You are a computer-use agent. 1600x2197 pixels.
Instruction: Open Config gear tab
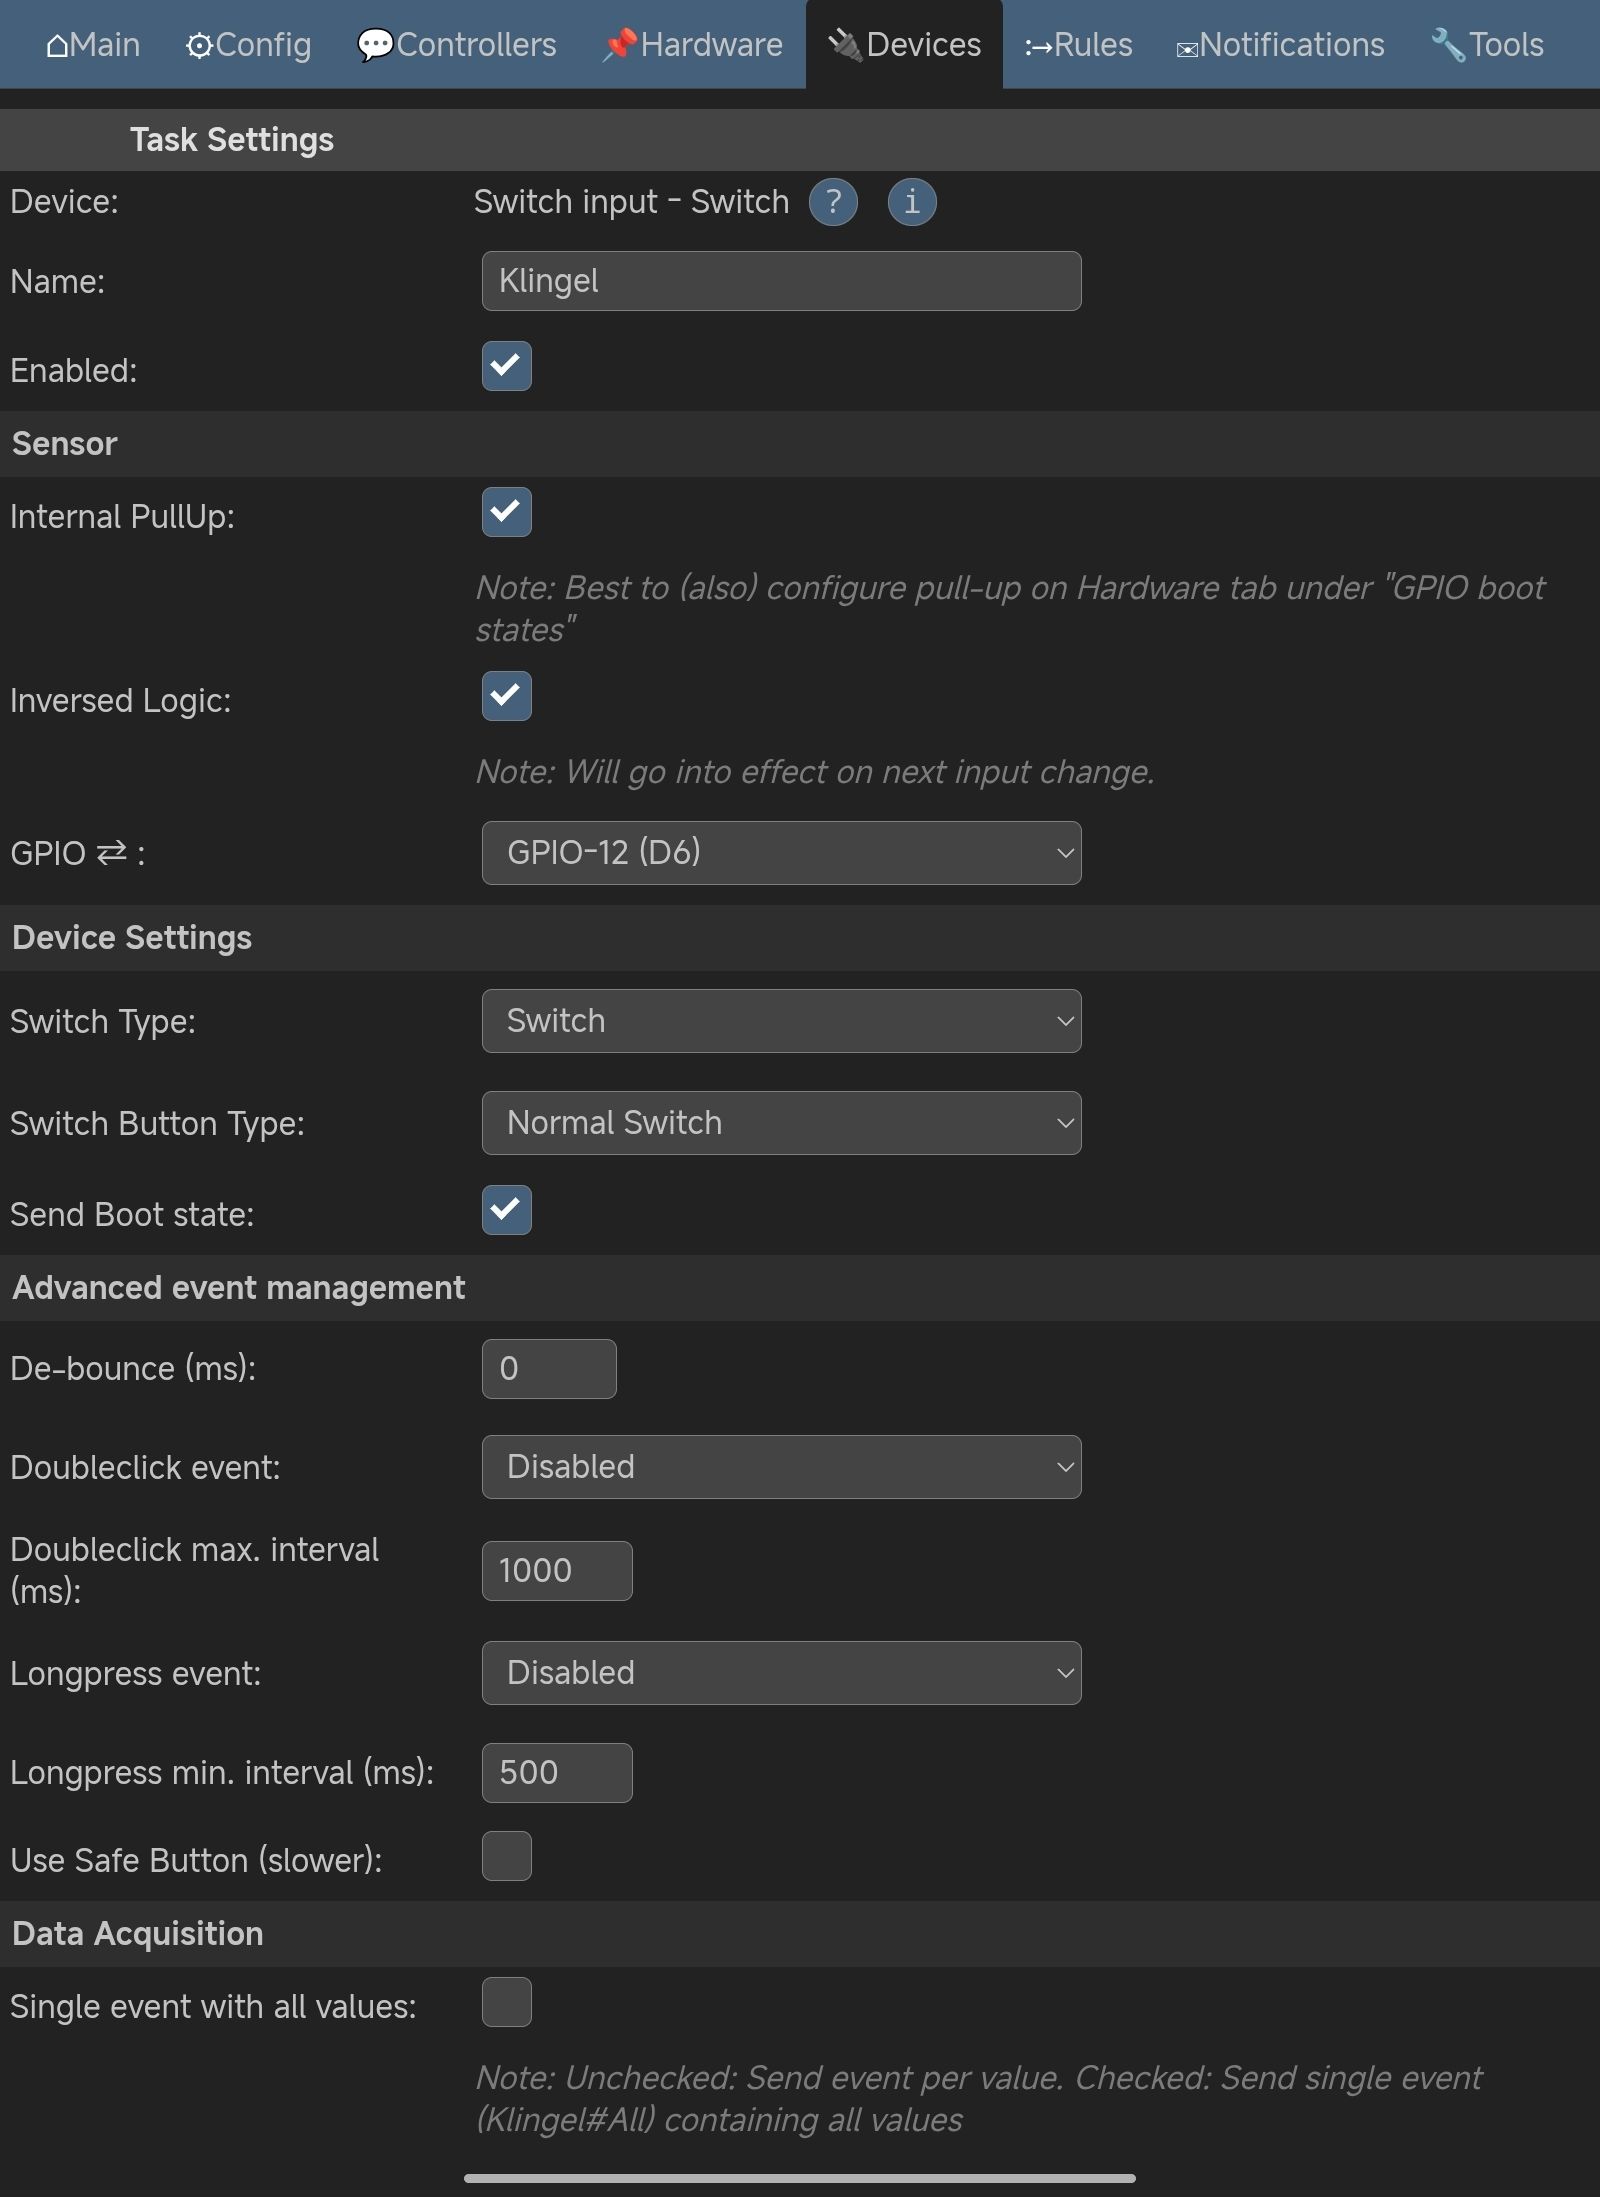pos(248,45)
